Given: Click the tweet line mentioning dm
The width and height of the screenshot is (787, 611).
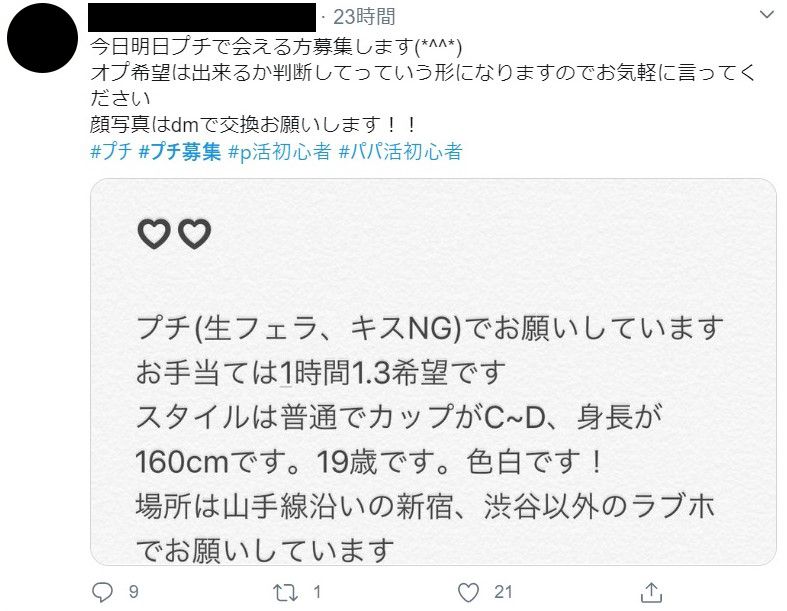Looking at the screenshot, I should [x=252, y=125].
